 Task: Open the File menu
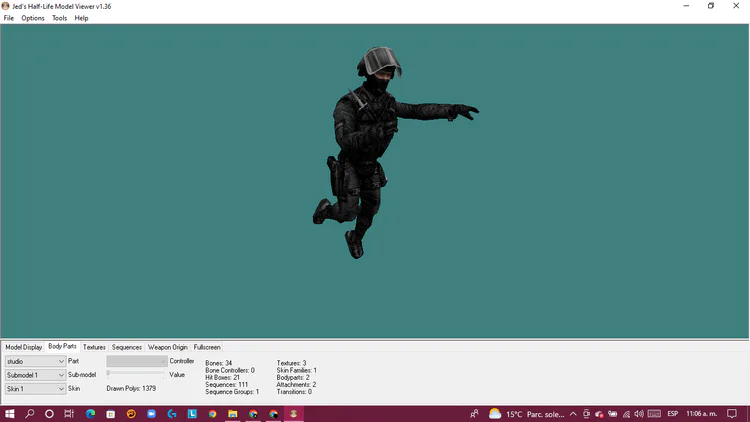tap(9, 18)
